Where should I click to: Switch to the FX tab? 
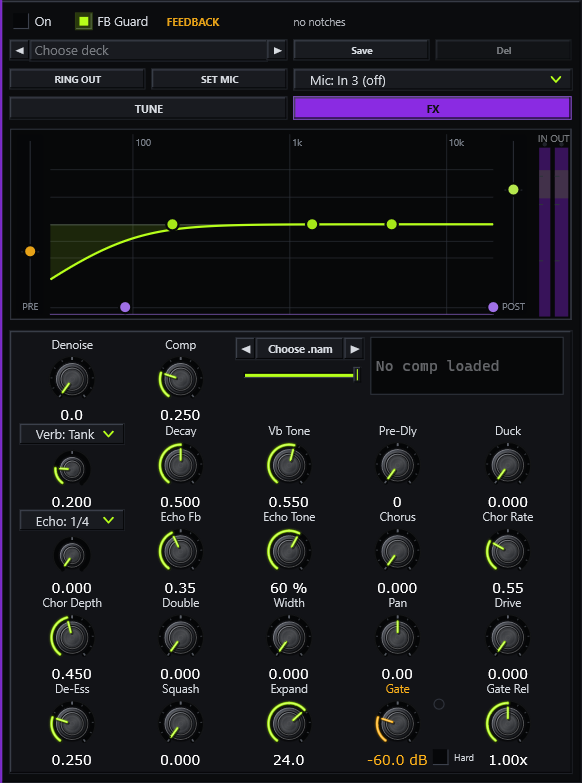pyautogui.click(x=433, y=108)
